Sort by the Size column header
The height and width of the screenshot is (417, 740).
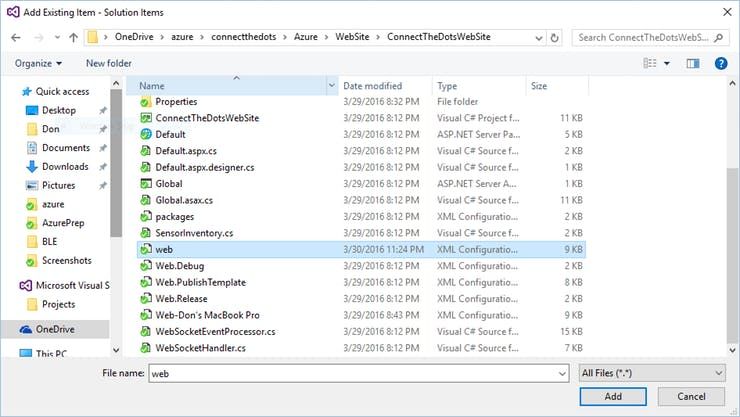point(539,86)
